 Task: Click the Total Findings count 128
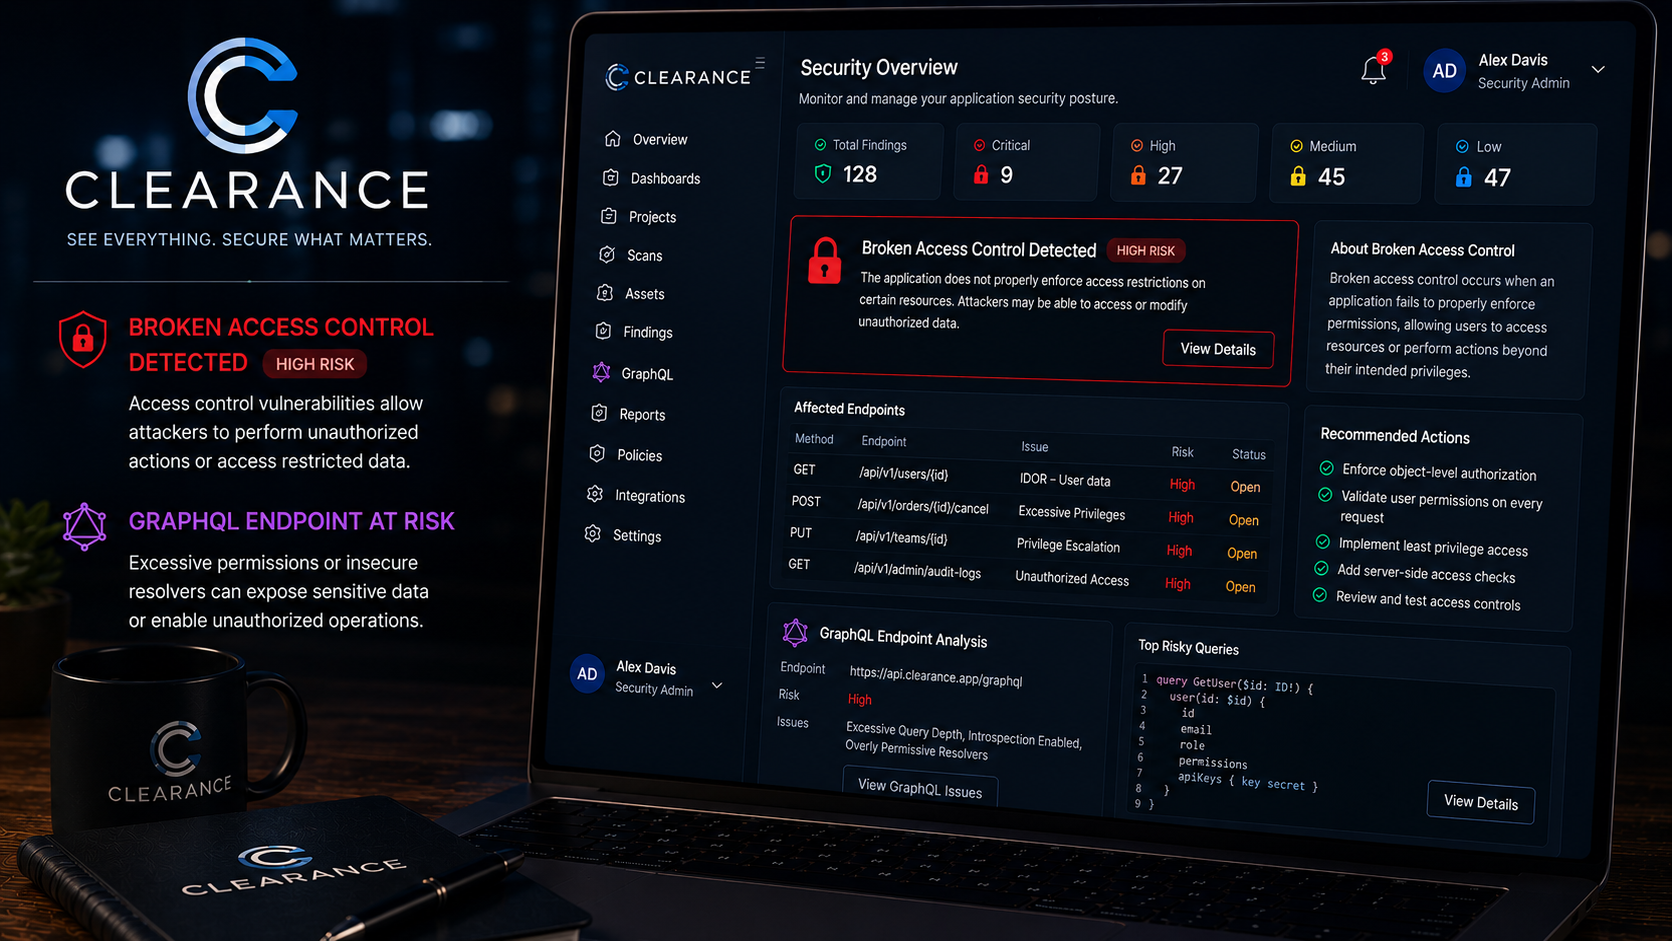tap(859, 174)
